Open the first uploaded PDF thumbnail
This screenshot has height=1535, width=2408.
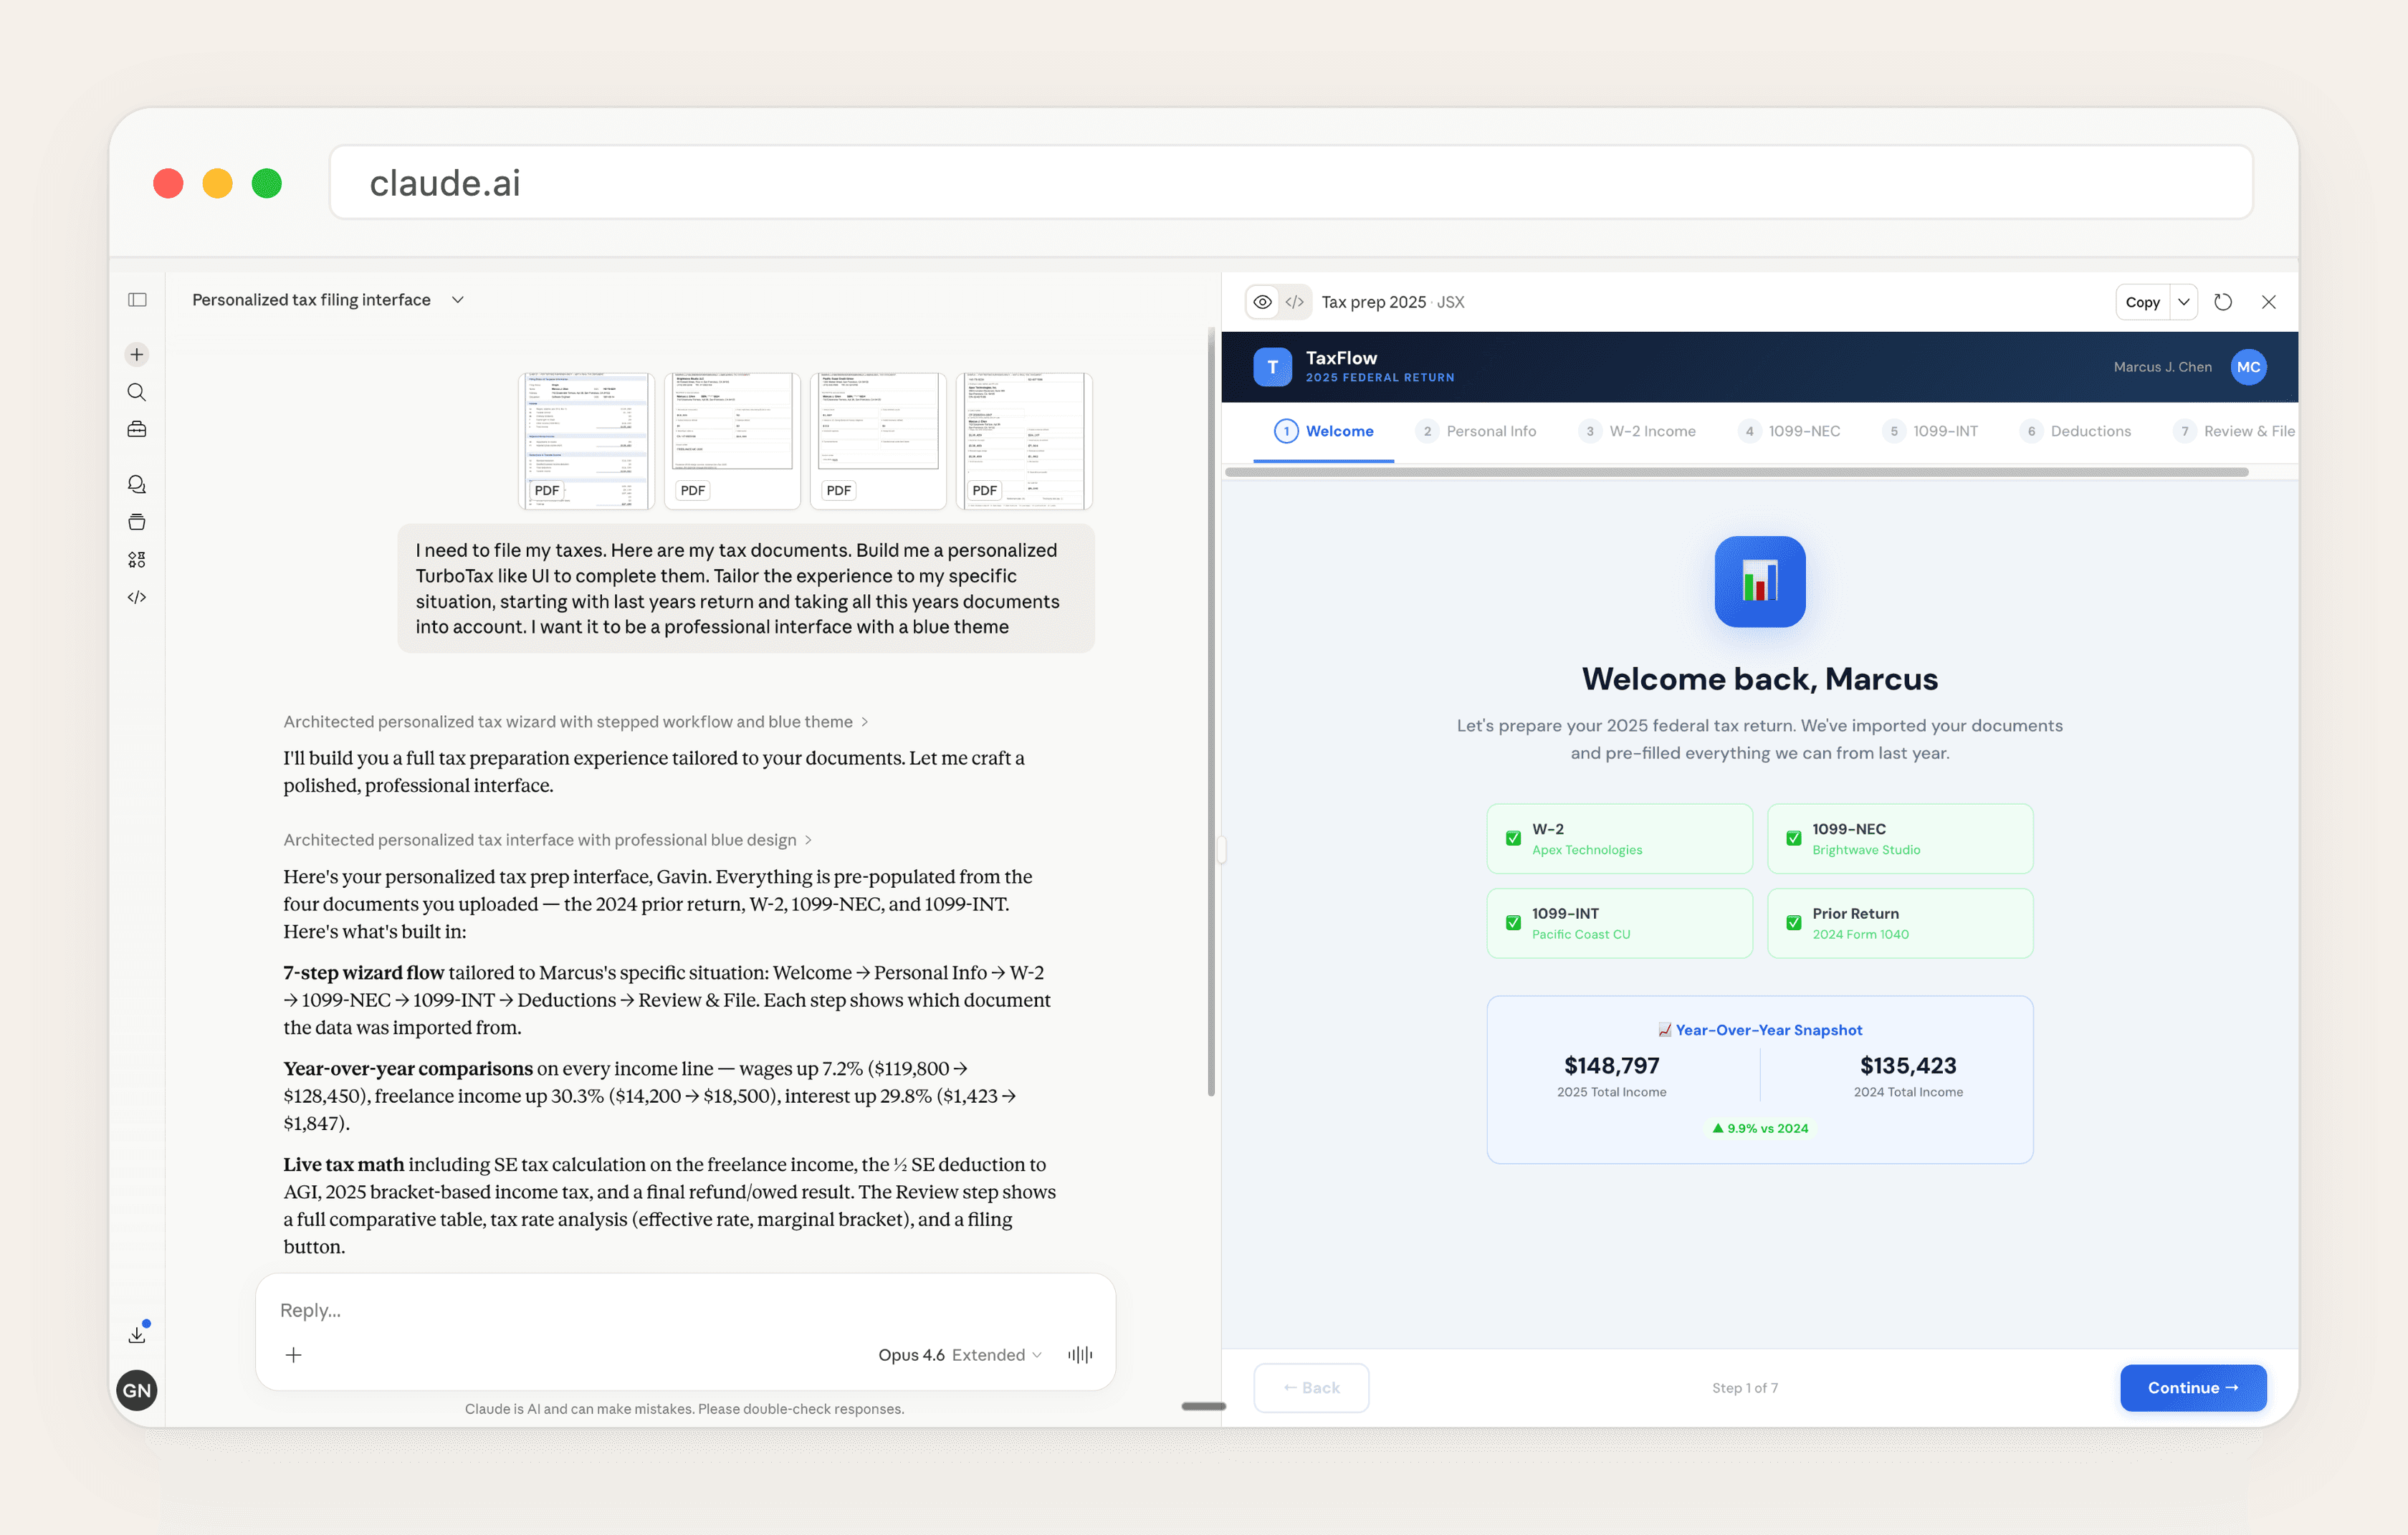tap(585, 440)
